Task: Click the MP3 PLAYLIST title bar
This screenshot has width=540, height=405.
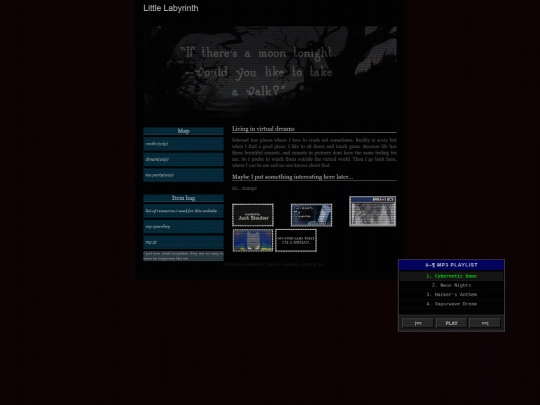Action: 451,265
